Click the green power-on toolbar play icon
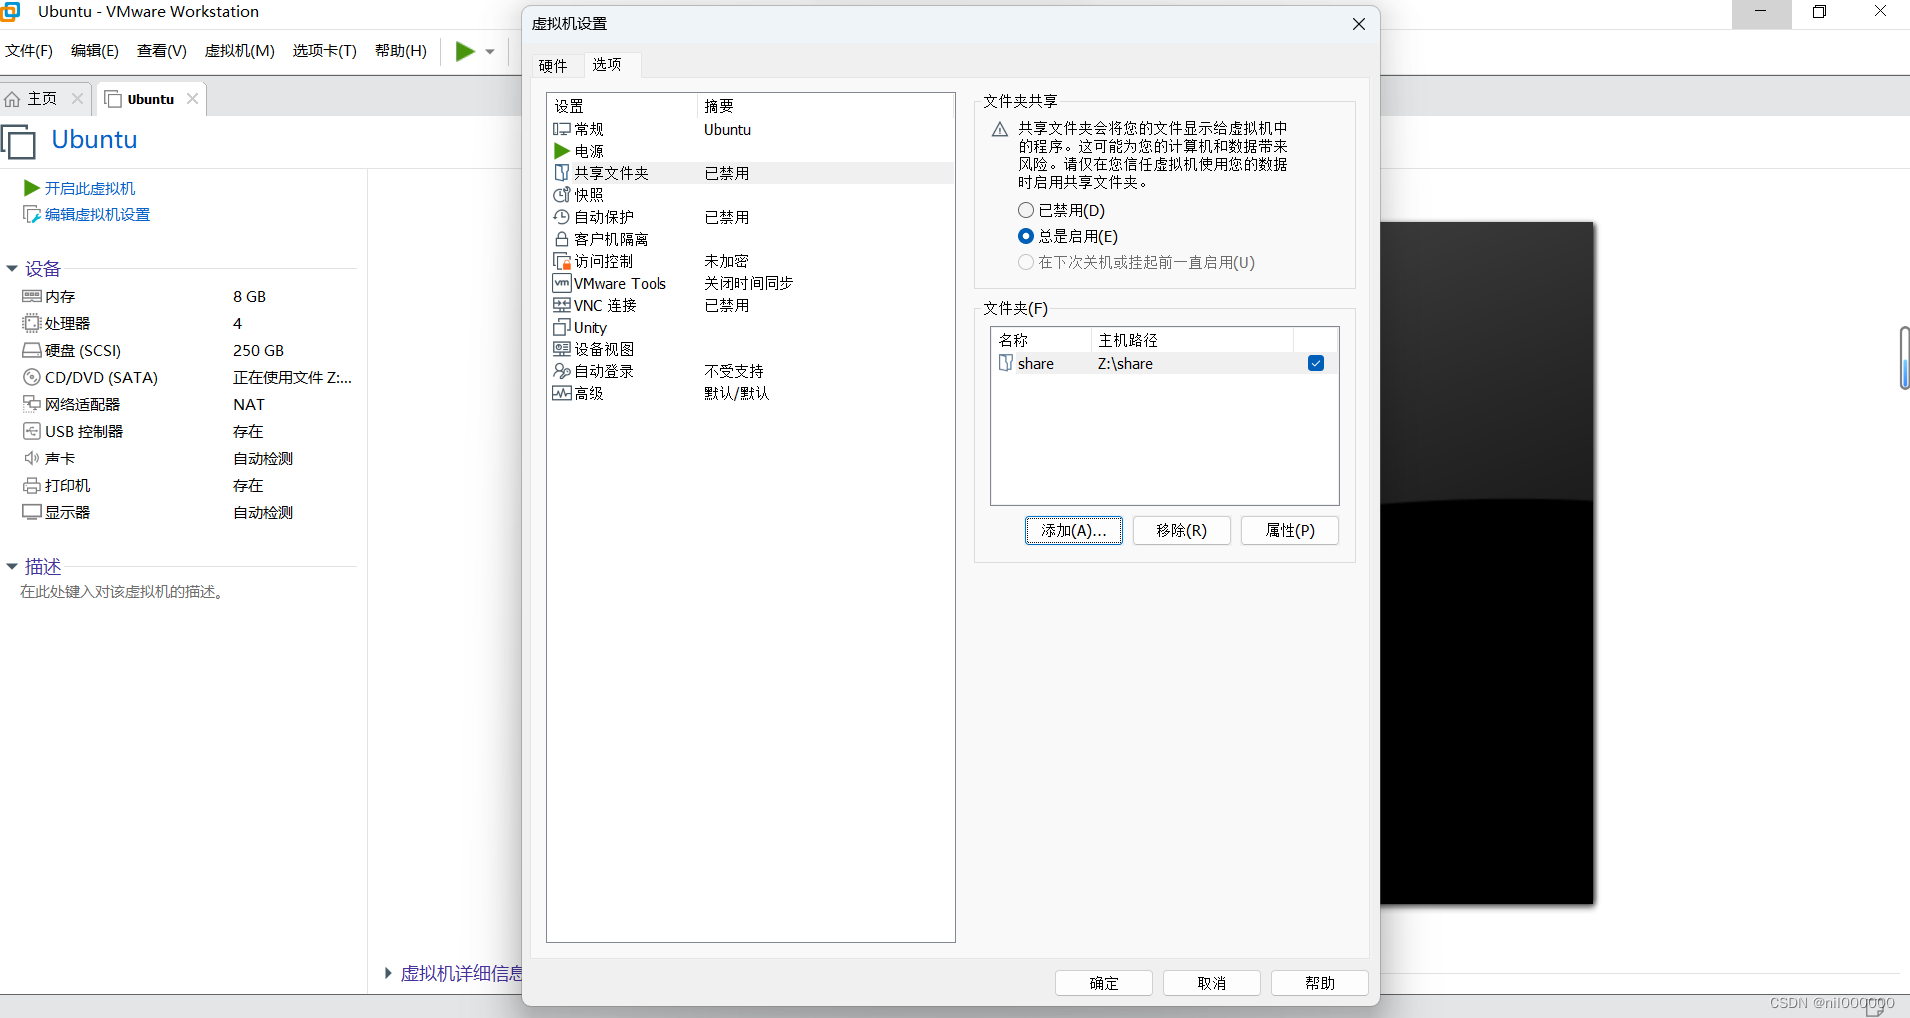This screenshot has width=1910, height=1018. (465, 51)
